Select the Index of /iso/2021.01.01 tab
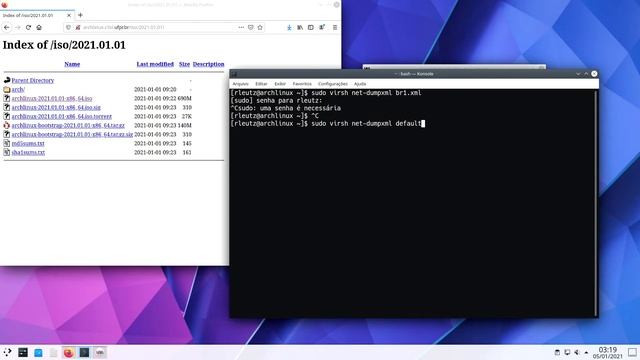The height and width of the screenshot is (360, 640). coord(37,15)
